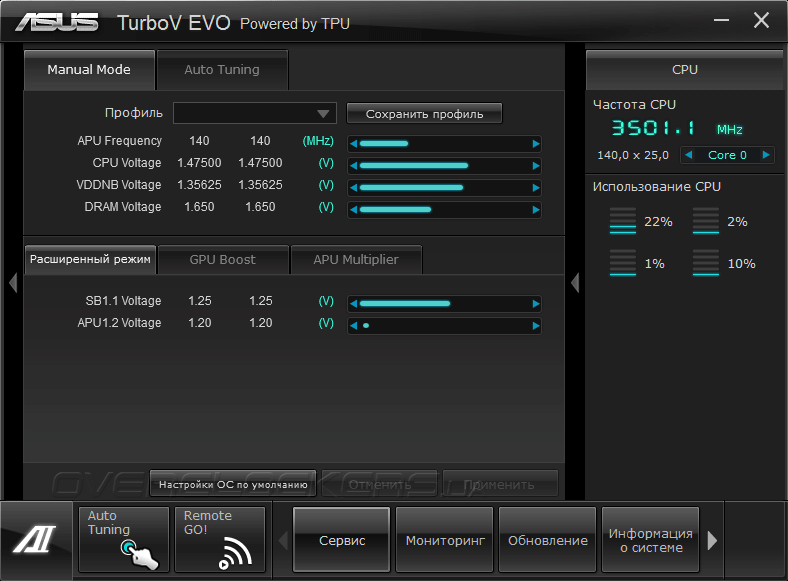Click the 3501.1 MHz CPU frequency readout
This screenshot has width=788, height=581.
[677, 128]
